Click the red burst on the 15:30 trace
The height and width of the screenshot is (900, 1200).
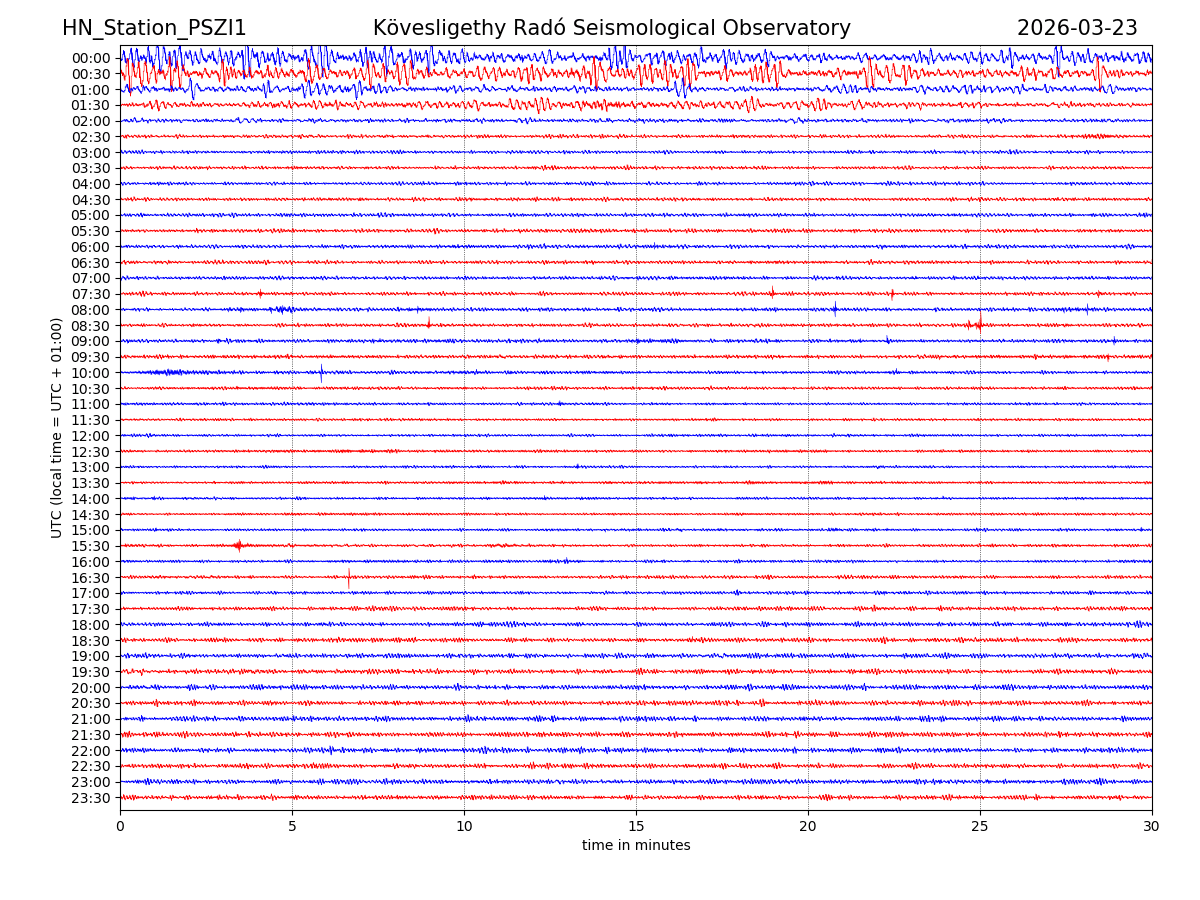coord(238,545)
